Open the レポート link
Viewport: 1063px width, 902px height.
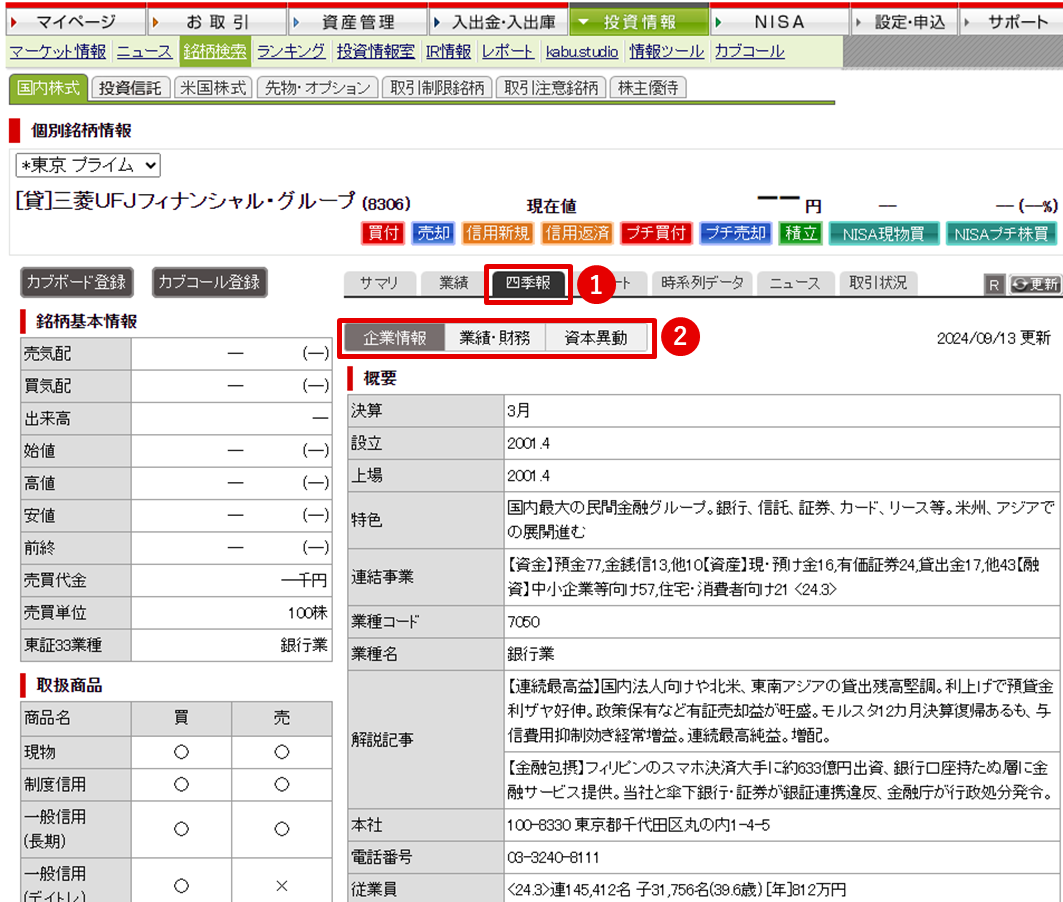tap(507, 52)
